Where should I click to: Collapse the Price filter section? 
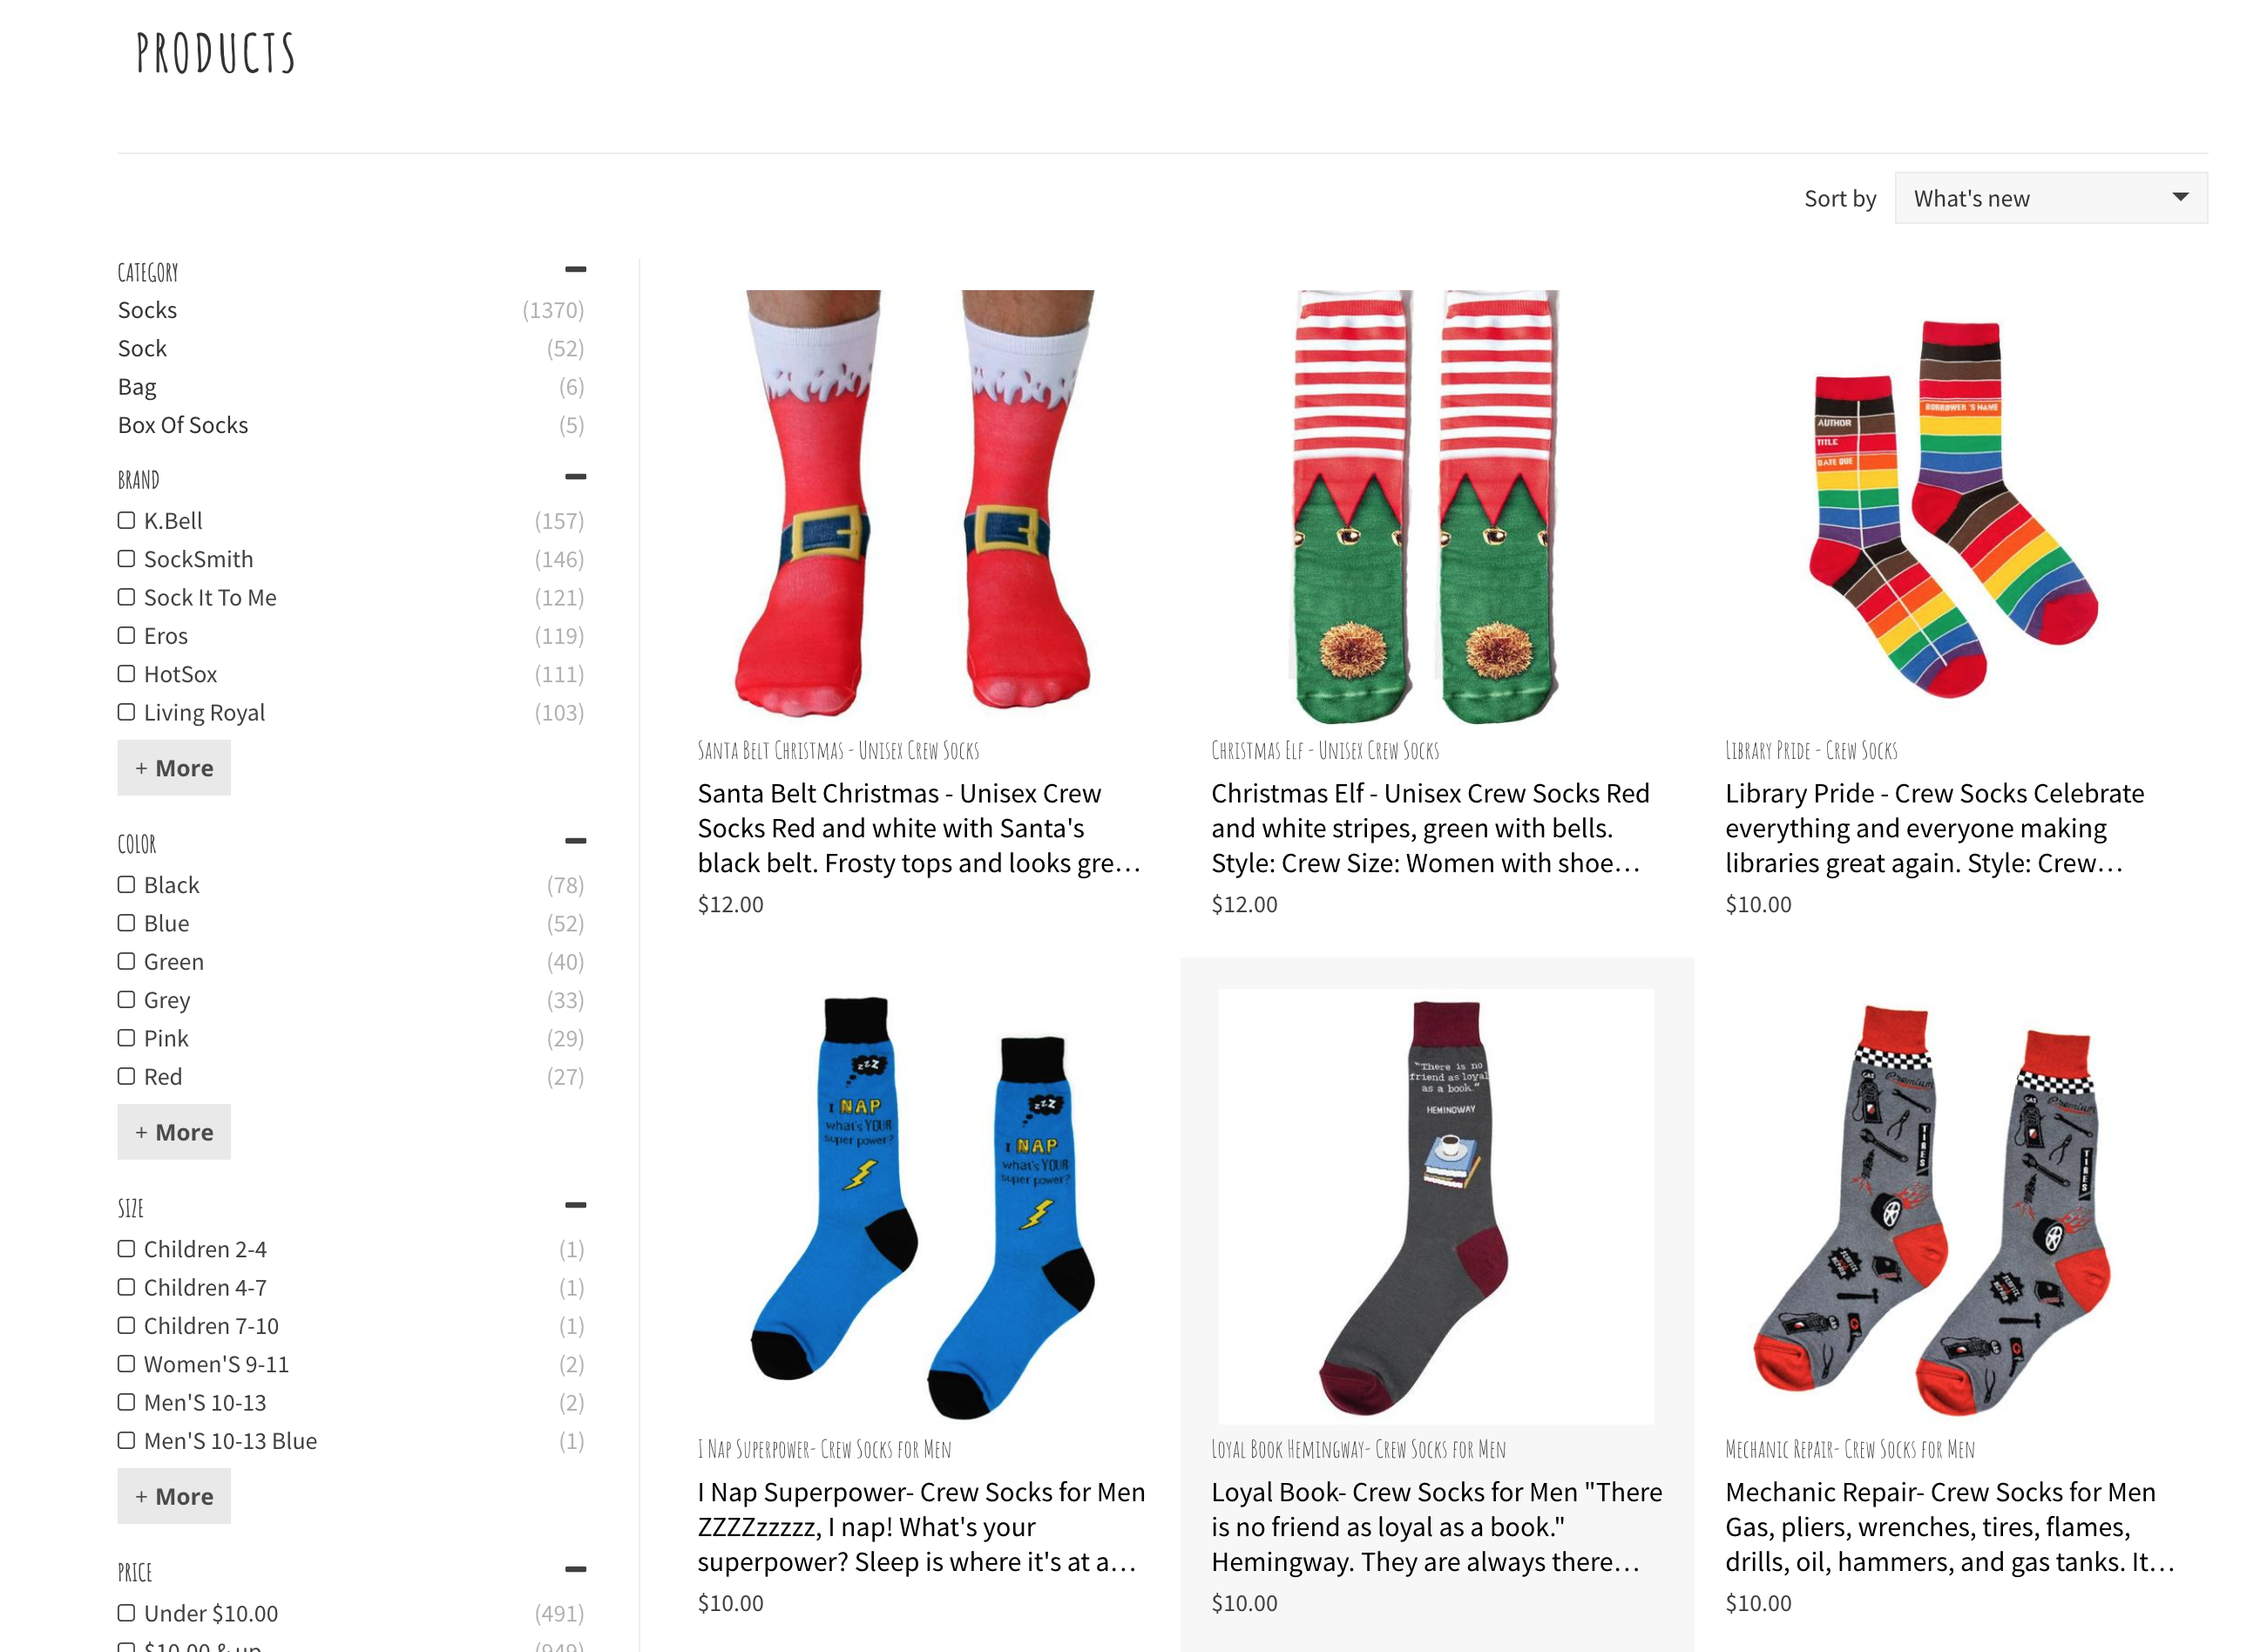click(575, 1569)
